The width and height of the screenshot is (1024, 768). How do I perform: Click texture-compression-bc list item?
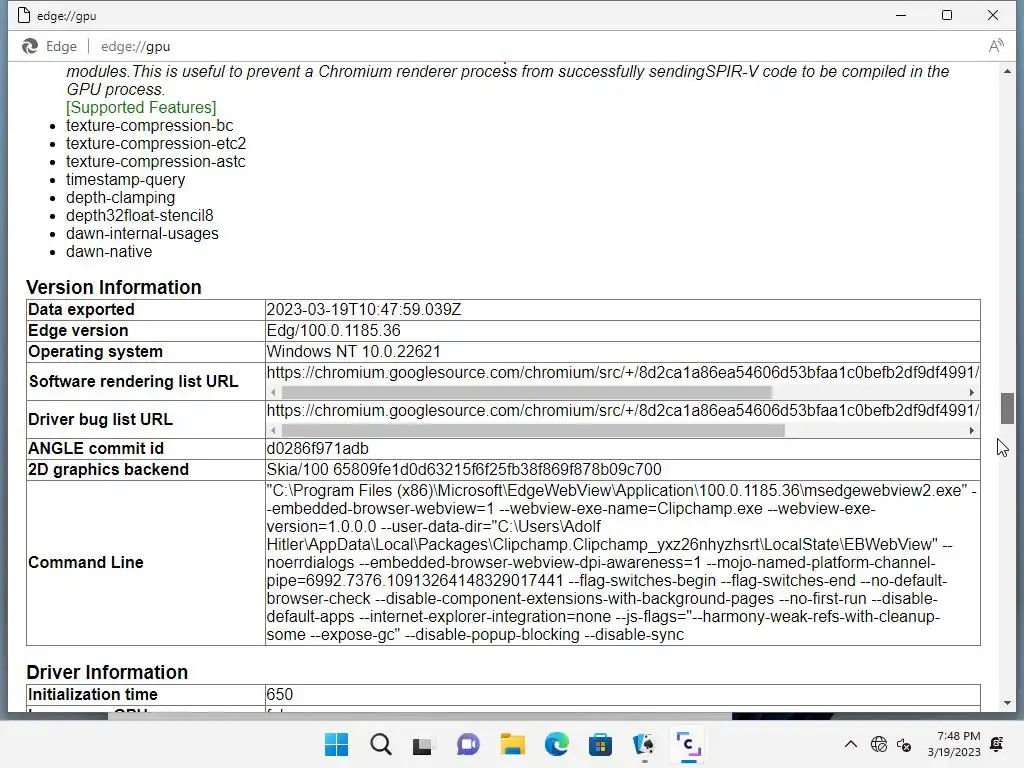click(x=150, y=125)
